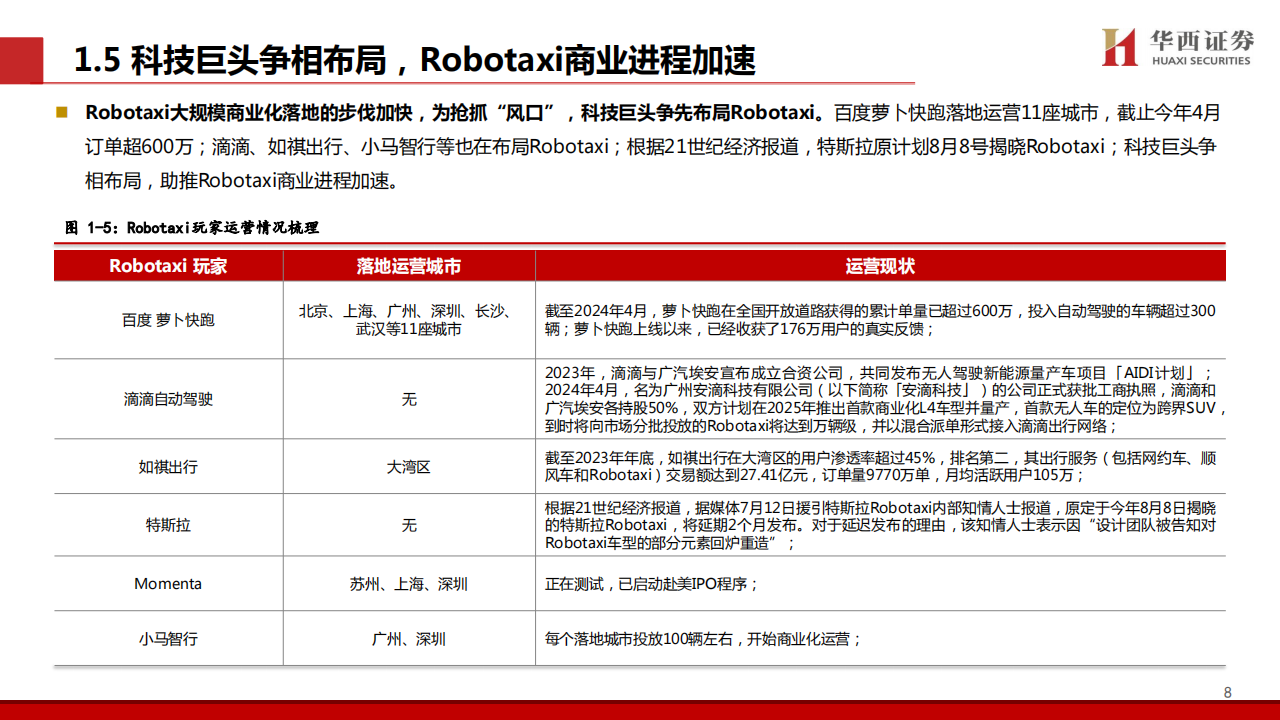Image resolution: width=1280 pixels, height=720 pixels.
Task: Click the status text mentioning AIDI计划
Action: [884, 399]
